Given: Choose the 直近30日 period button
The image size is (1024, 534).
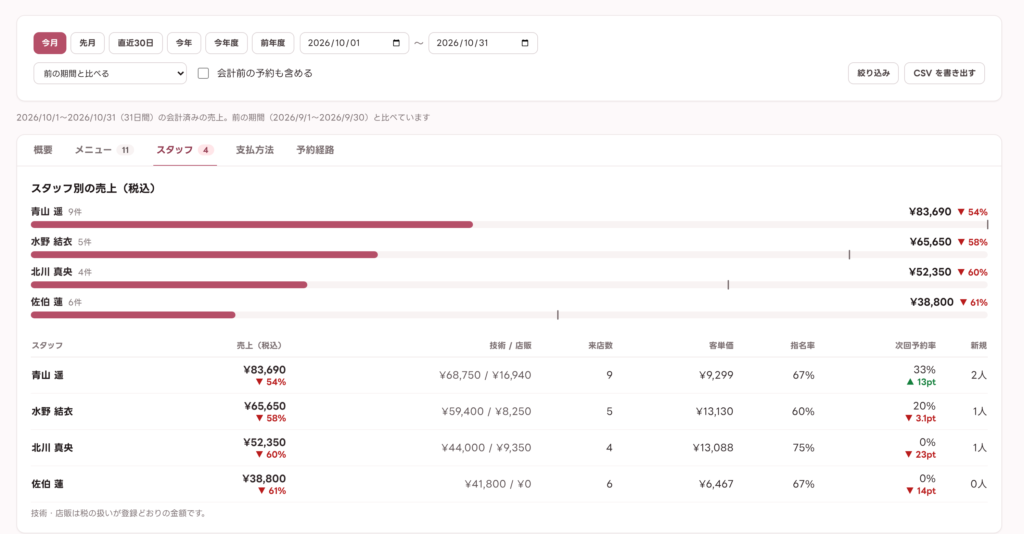Looking at the screenshot, I should (x=136, y=43).
